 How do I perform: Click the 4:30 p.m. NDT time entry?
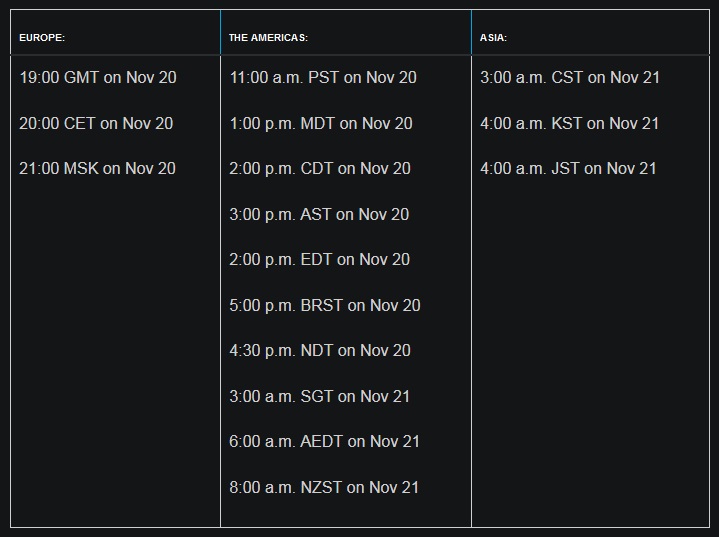click(320, 350)
